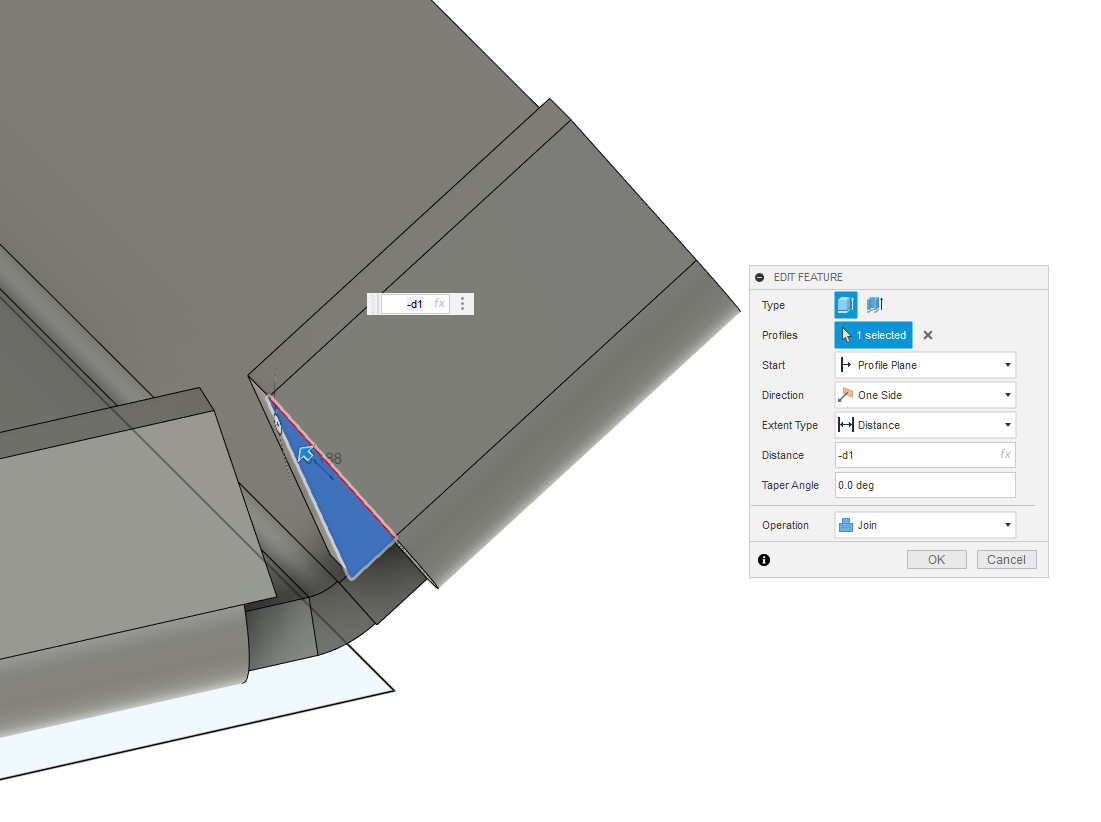Clear profile selection with the X
The width and height of the screenshot is (1101, 822).
927,334
